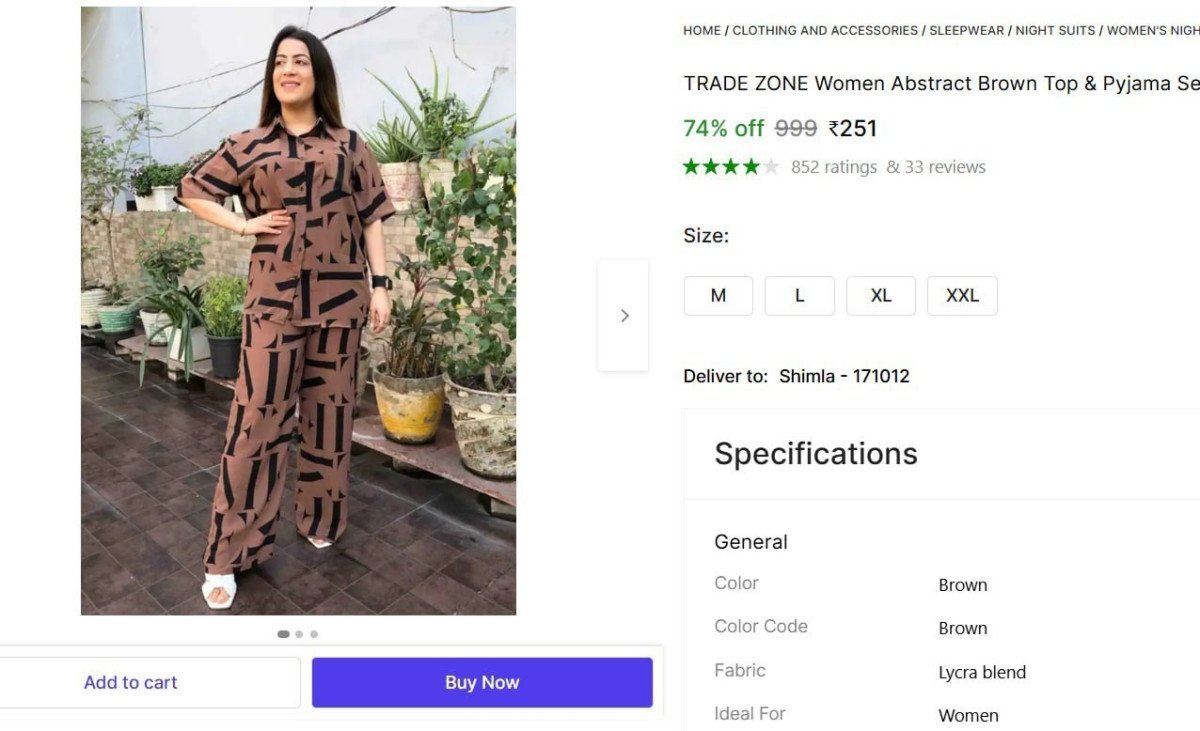
Task: Click Add to cart
Action: point(130,682)
